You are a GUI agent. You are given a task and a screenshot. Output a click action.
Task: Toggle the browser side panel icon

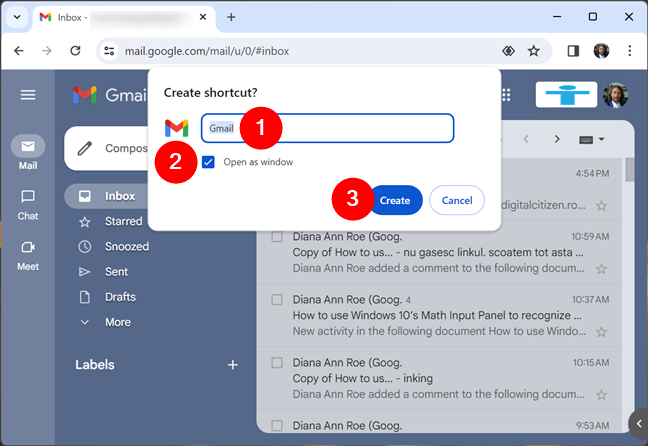click(573, 51)
